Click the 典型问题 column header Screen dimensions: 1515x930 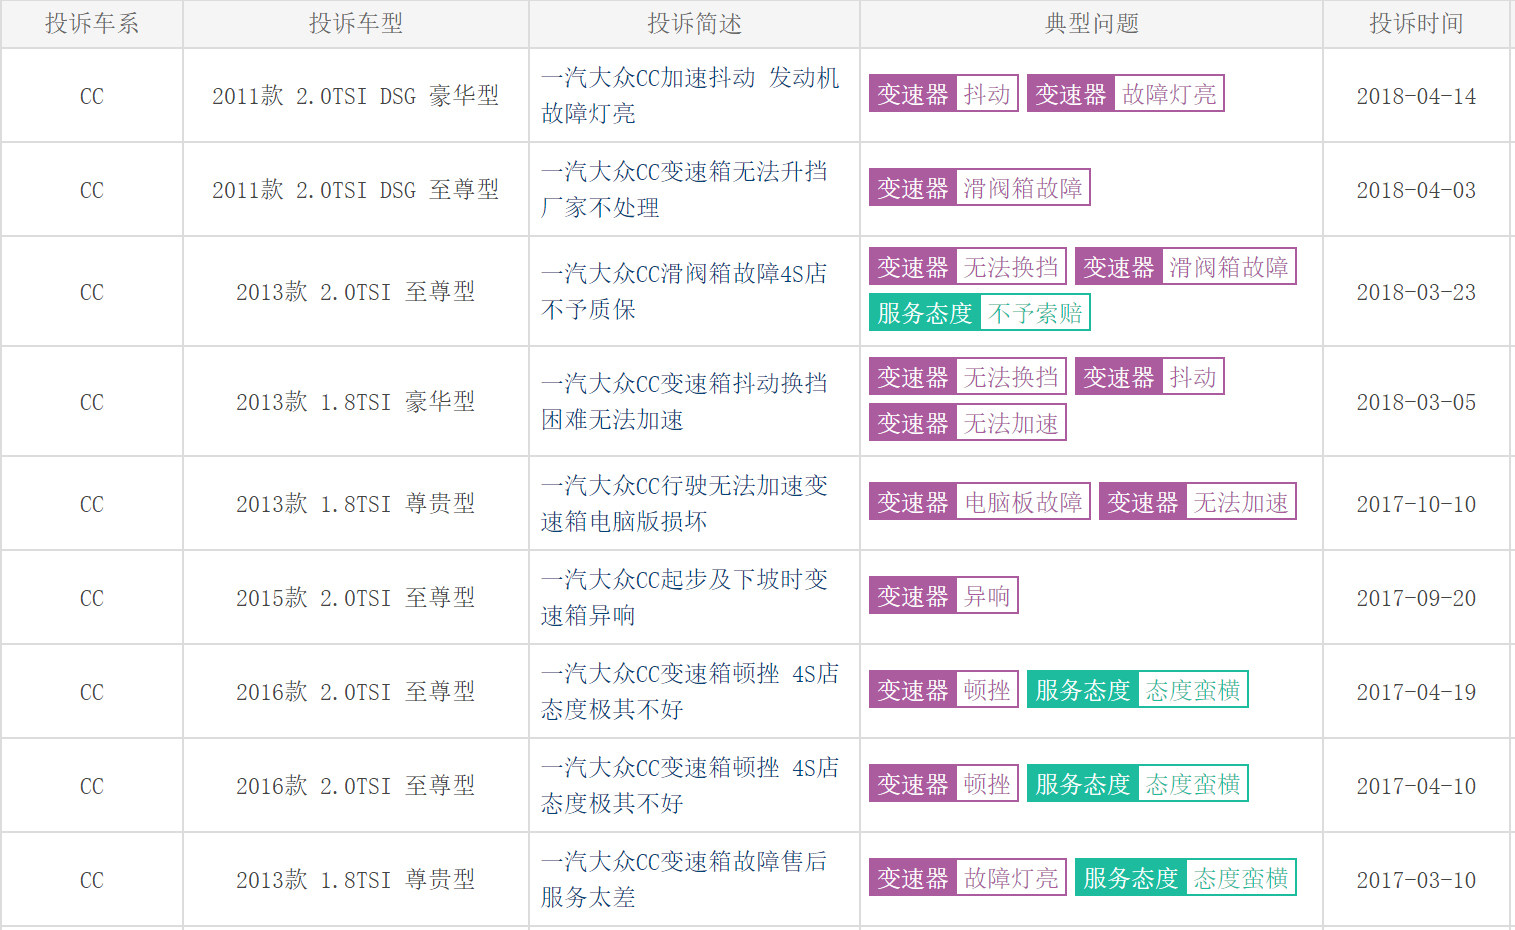pyautogui.click(x=1092, y=24)
